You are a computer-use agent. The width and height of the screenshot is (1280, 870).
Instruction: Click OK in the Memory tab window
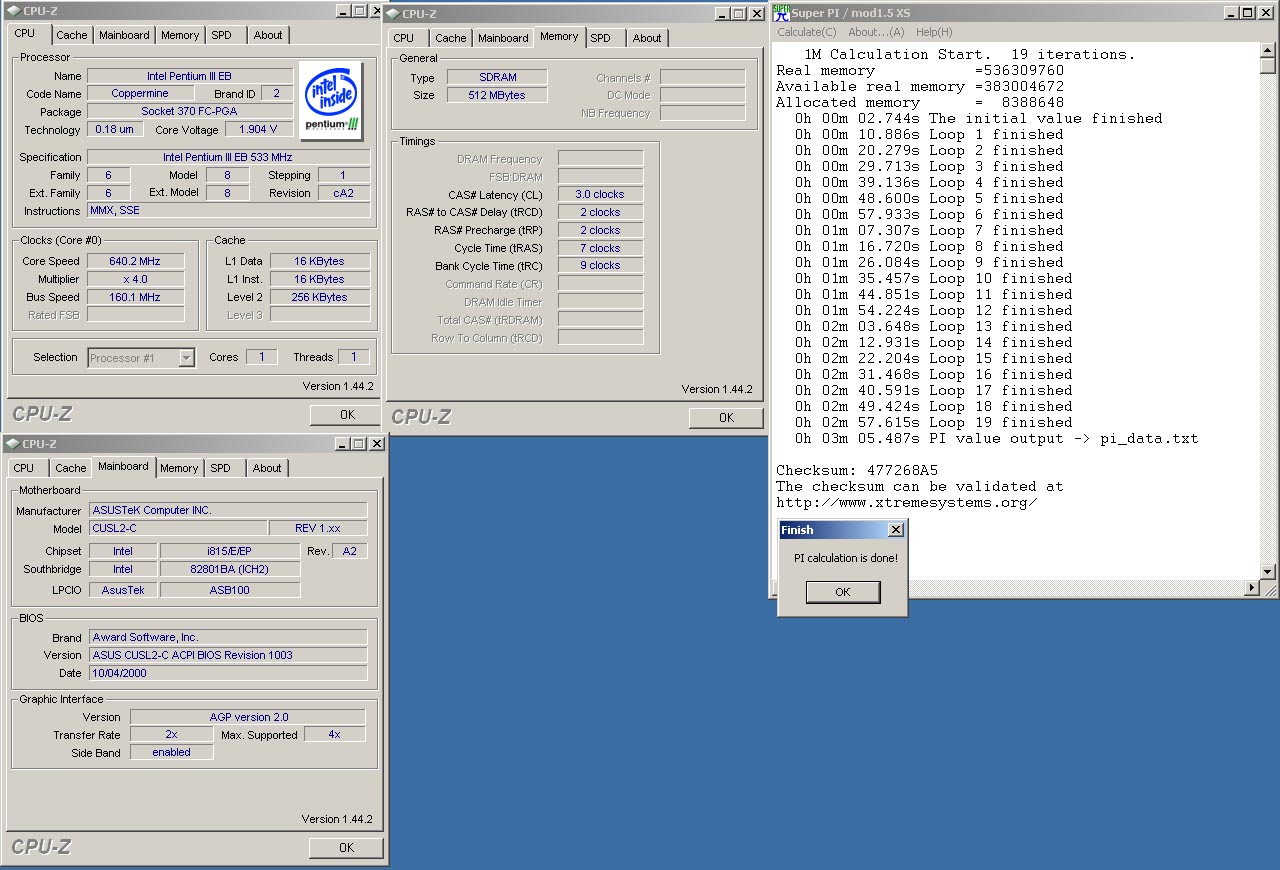click(x=726, y=418)
